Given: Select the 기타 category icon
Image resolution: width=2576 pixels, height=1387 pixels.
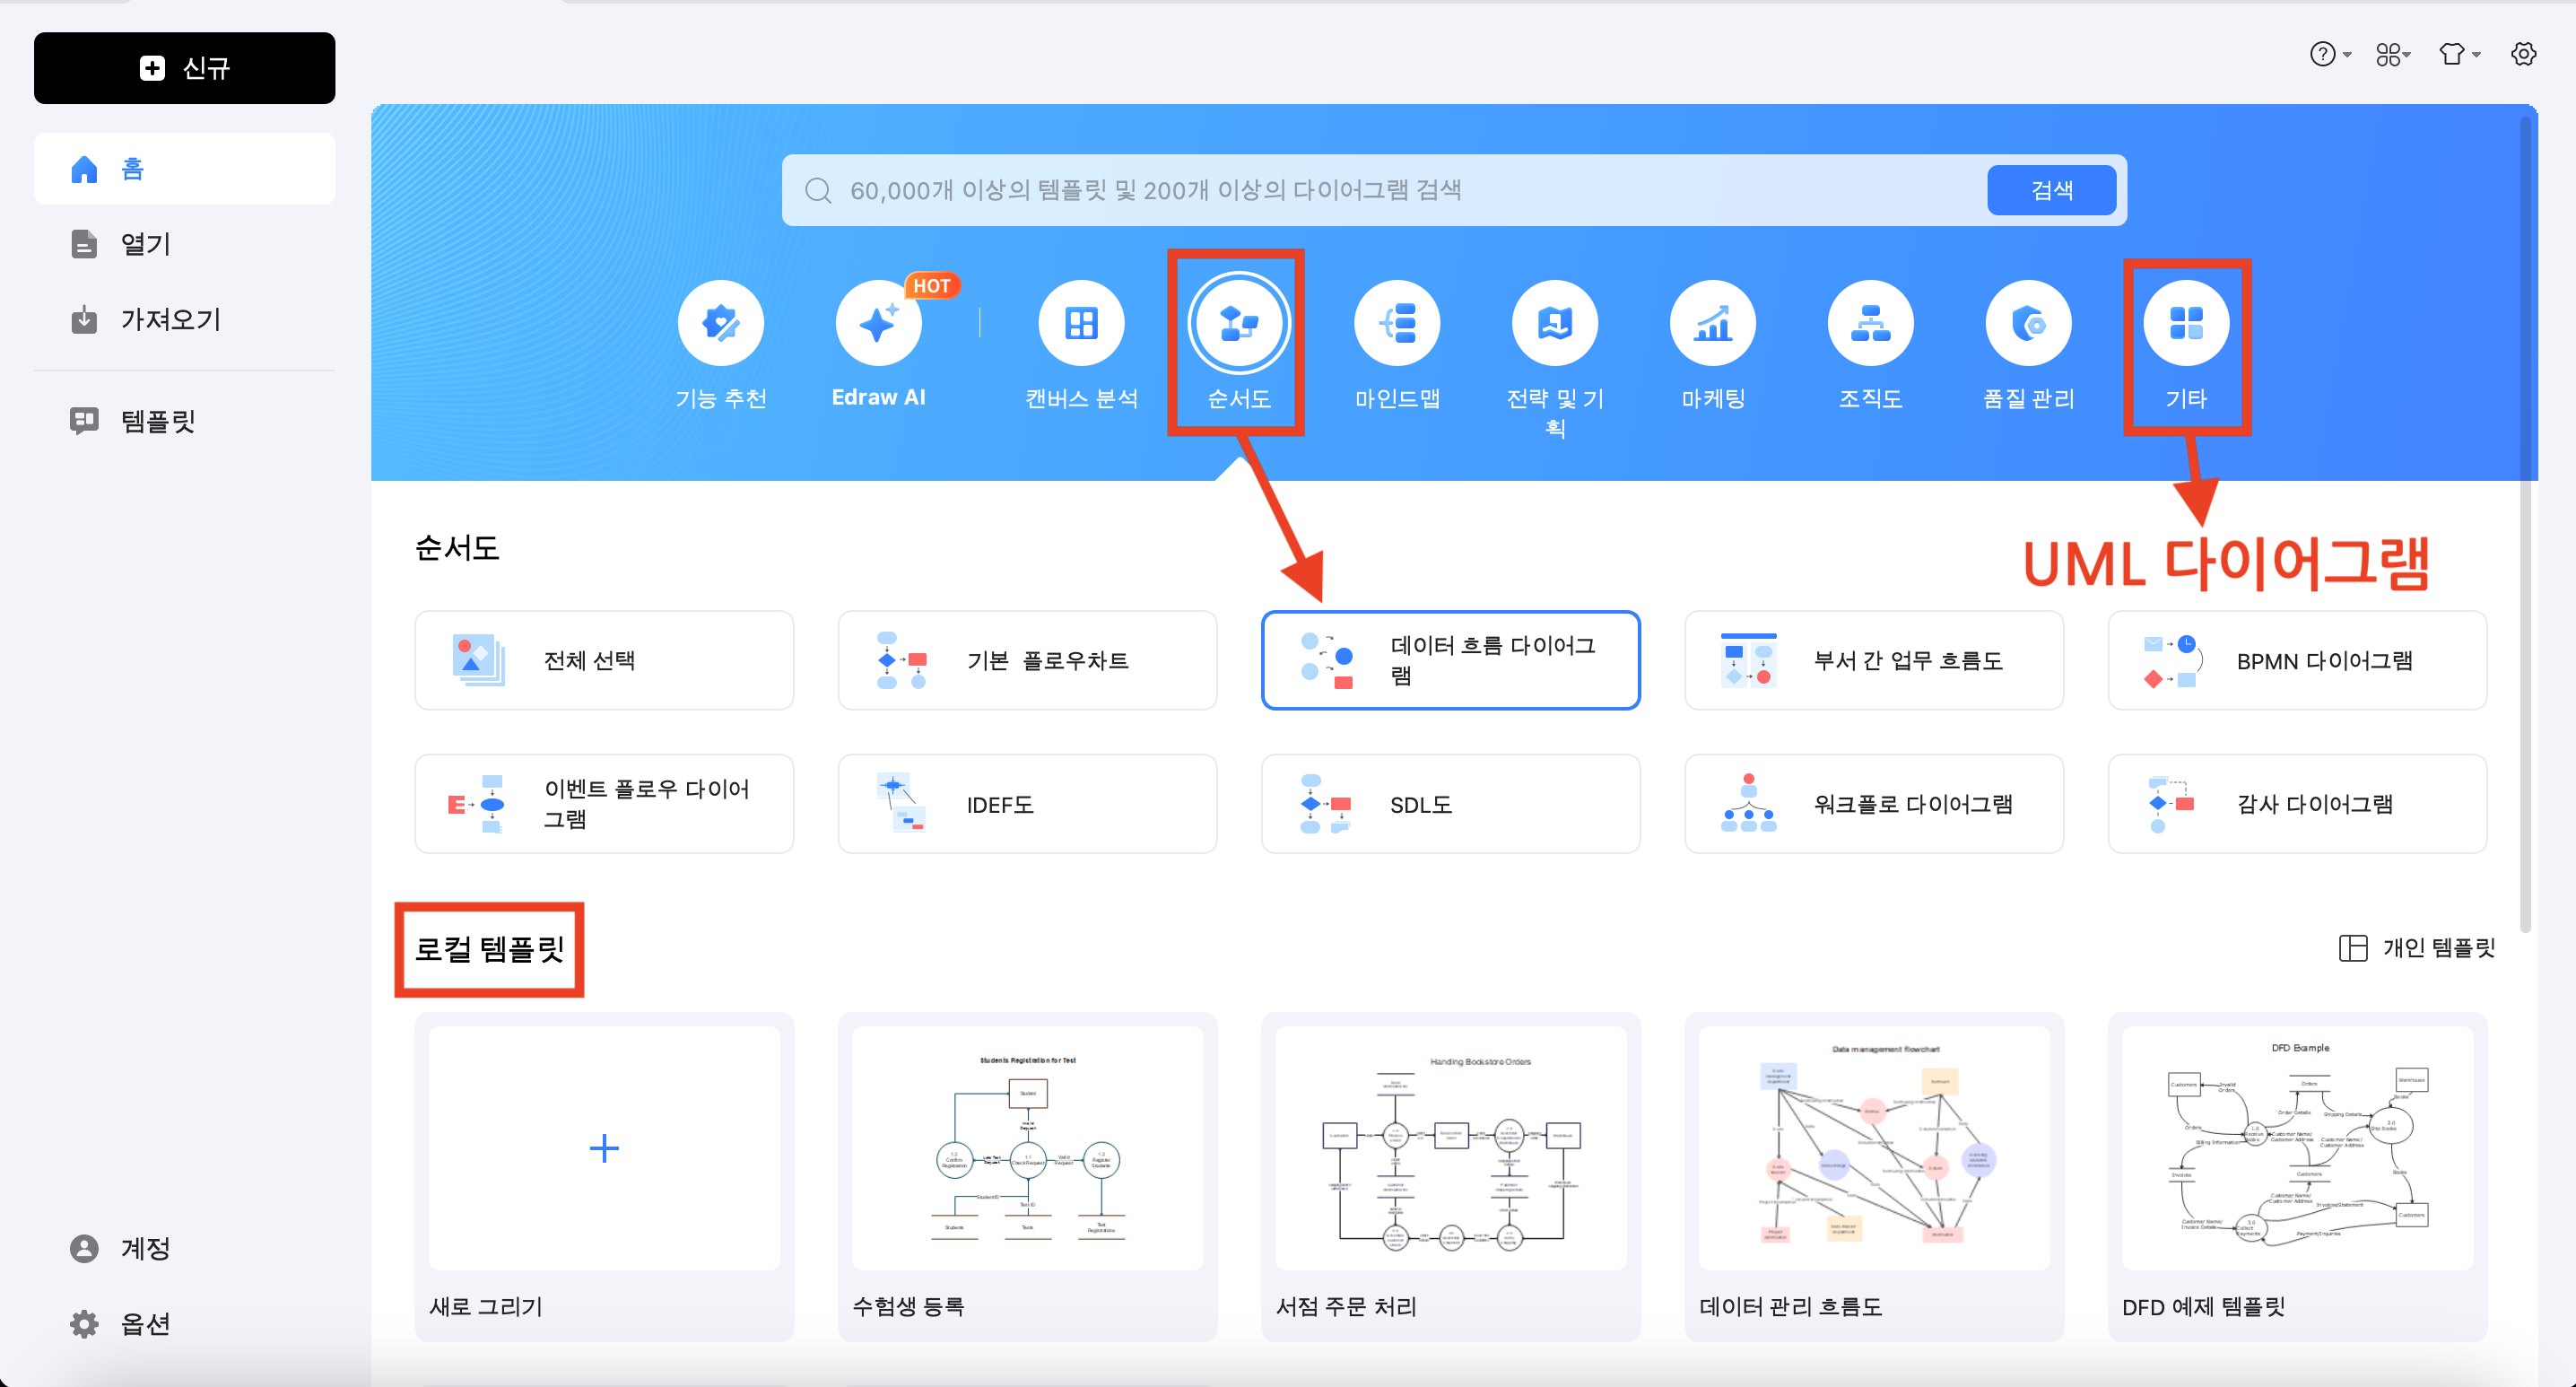Looking at the screenshot, I should (2187, 323).
